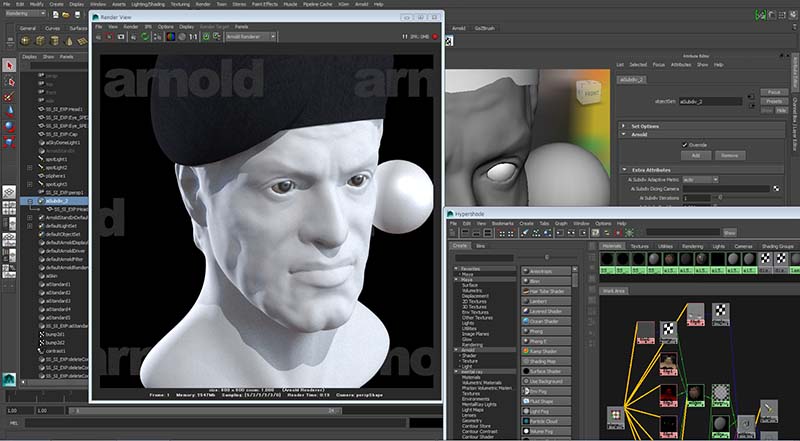Choose the Paint Selection tool in the toolbox
The width and height of the screenshot is (800, 441).
point(9,96)
